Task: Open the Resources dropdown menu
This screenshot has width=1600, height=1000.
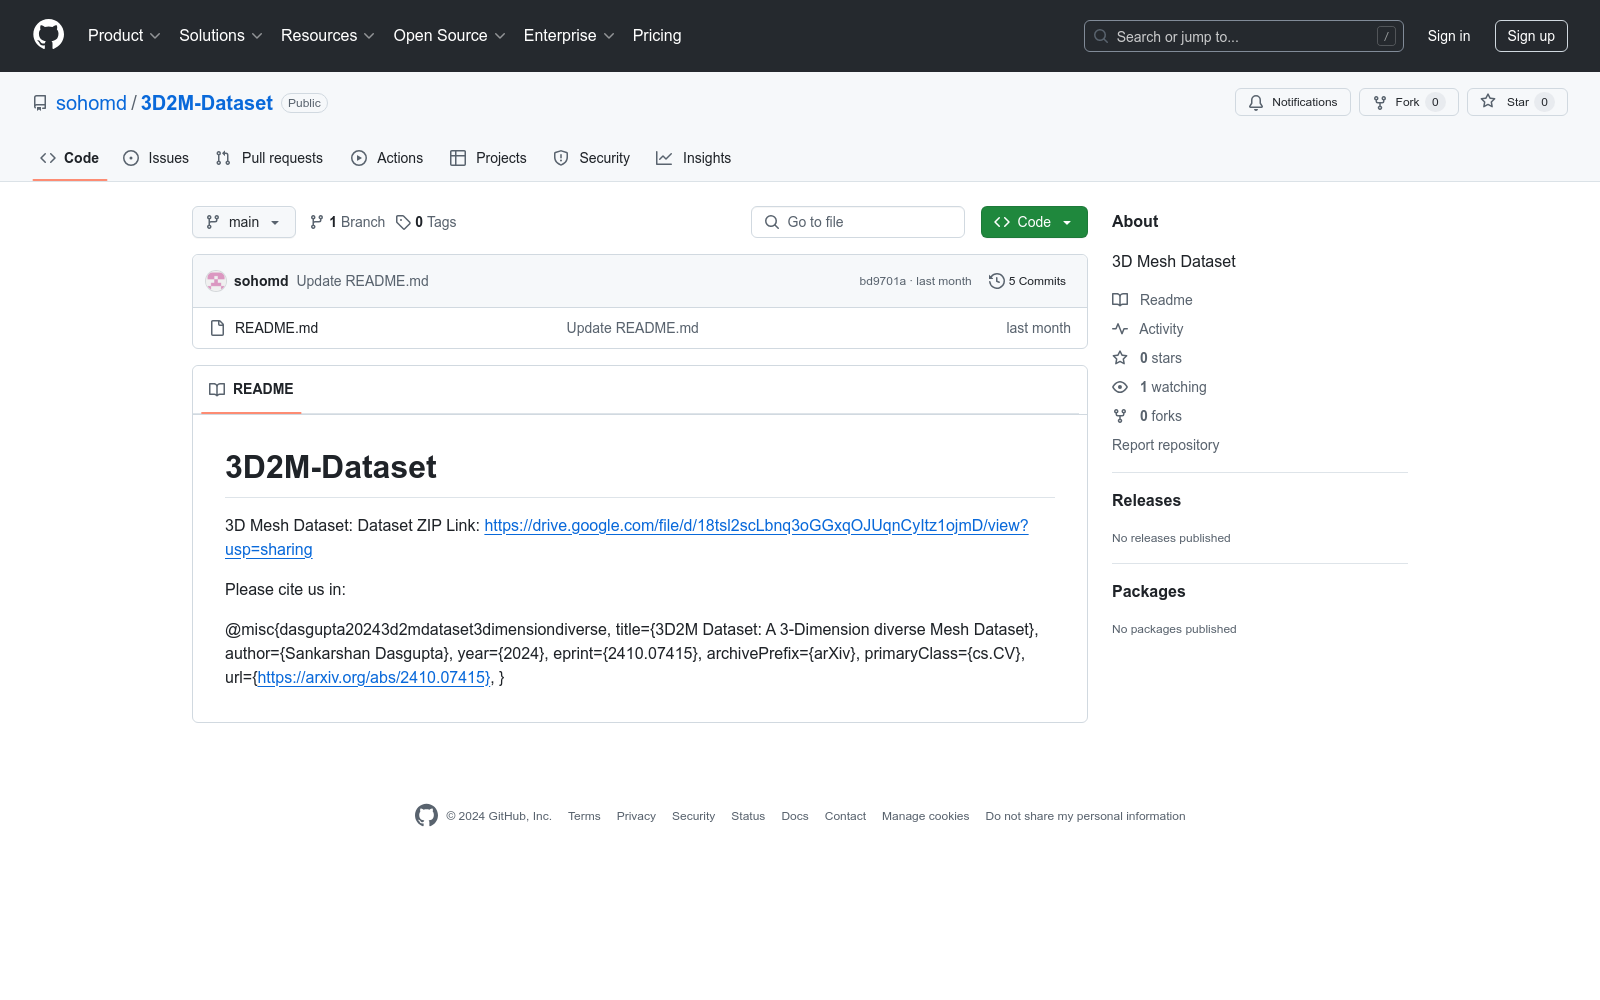Action: coord(328,35)
